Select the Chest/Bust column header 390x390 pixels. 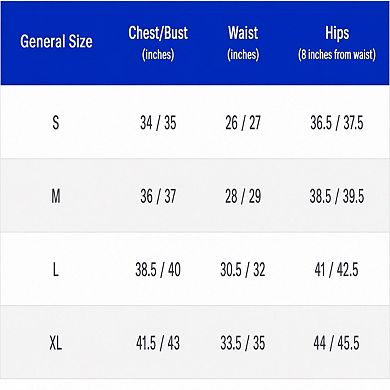(158, 43)
